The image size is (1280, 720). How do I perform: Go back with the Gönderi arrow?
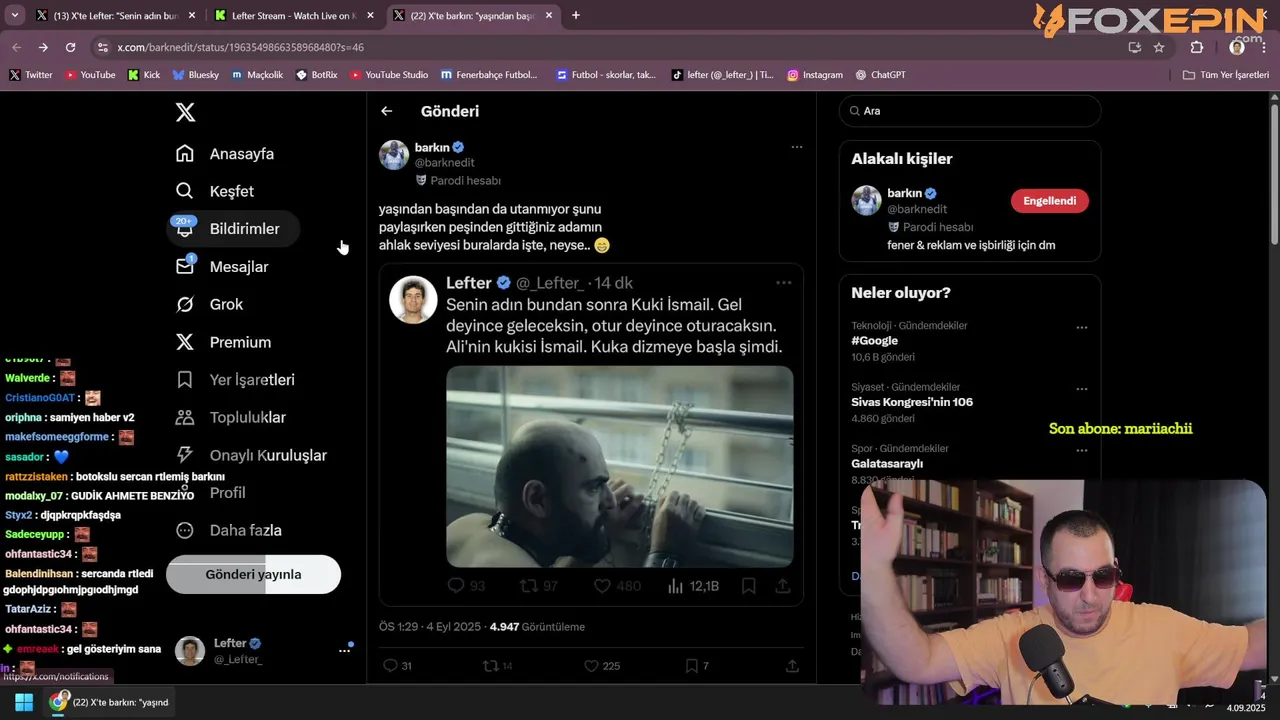[x=387, y=111]
